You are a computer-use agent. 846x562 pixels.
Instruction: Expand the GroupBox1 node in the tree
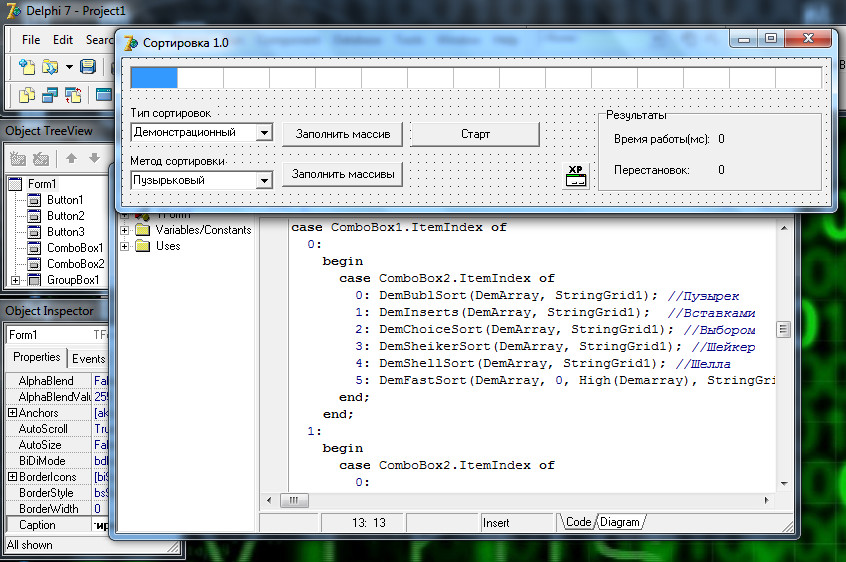tap(15, 280)
